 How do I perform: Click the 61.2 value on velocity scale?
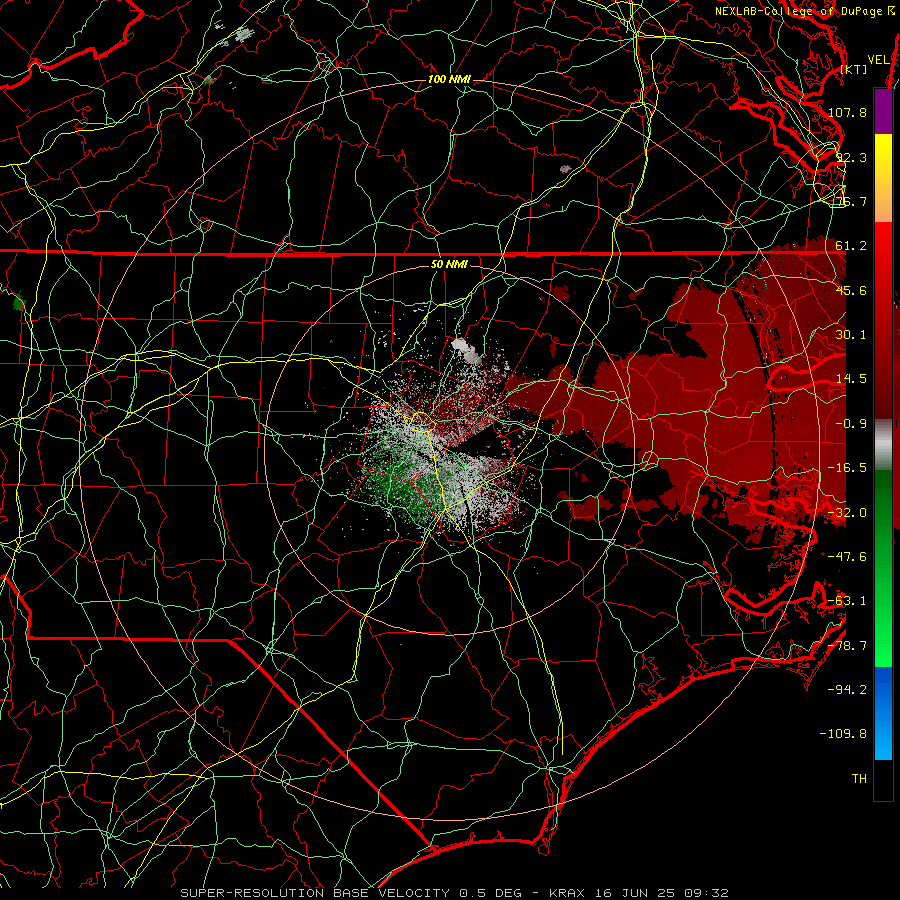pyautogui.click(x=851, y=246)
